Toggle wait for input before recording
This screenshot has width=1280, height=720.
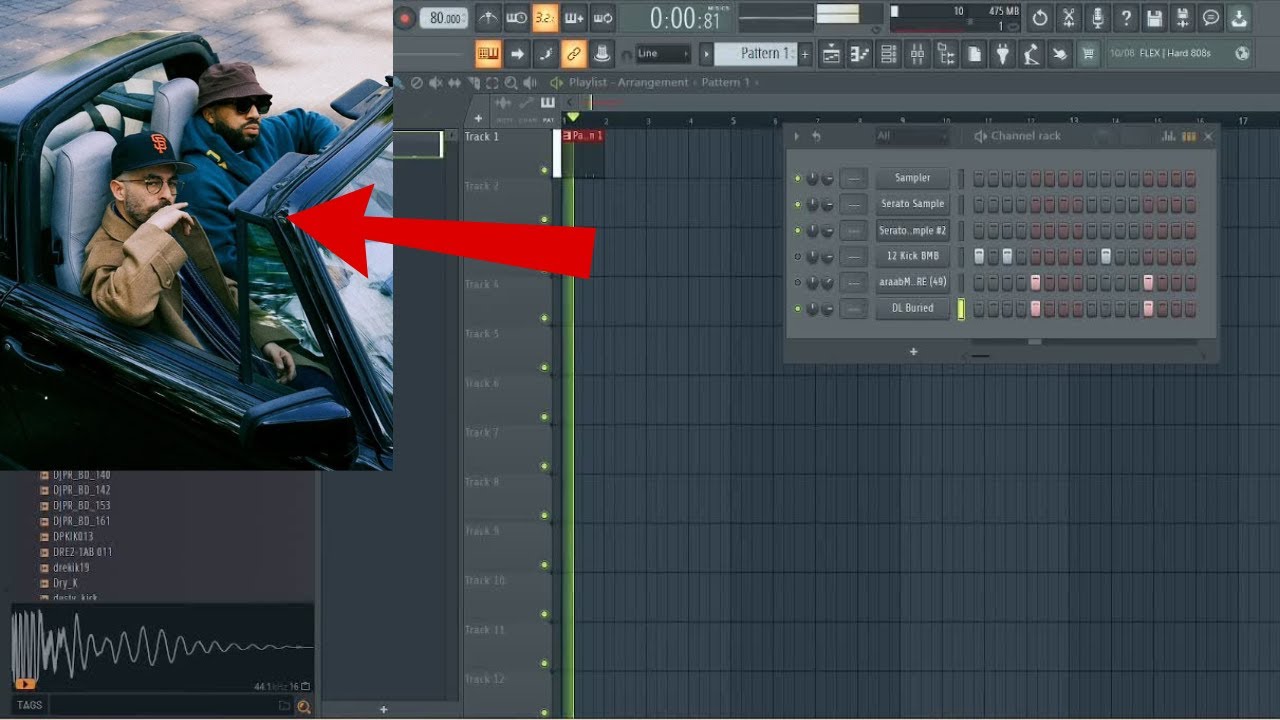(517, 18)
